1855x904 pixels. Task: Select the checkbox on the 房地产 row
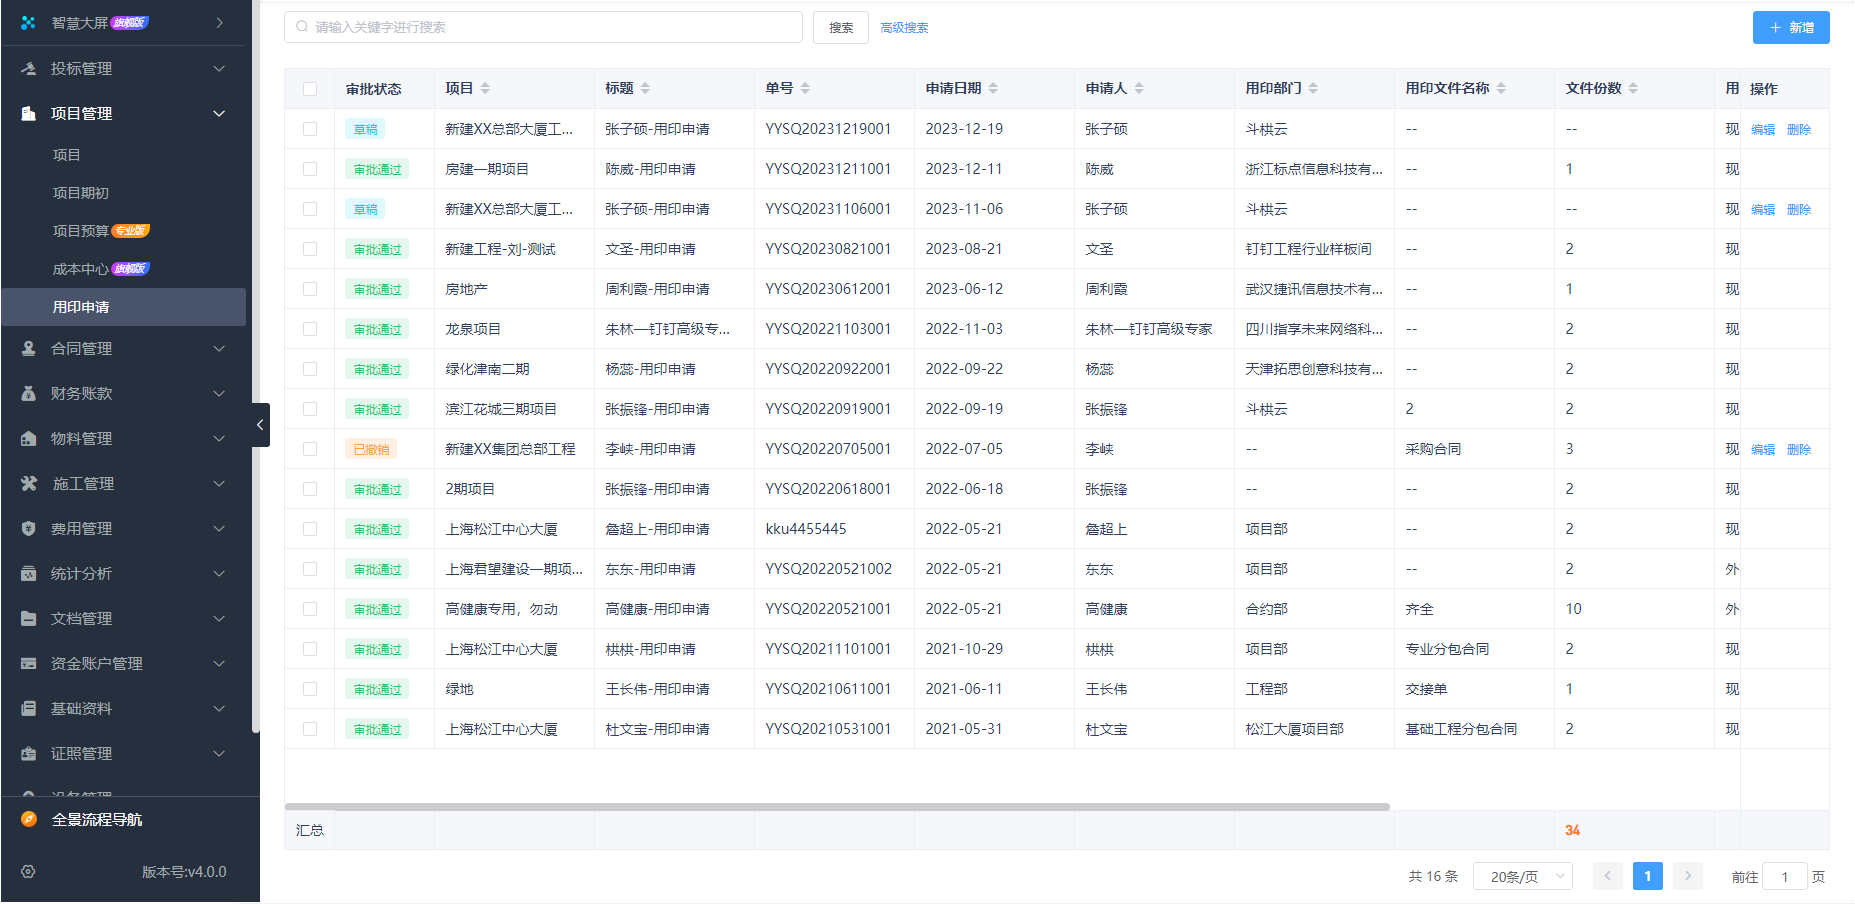310,288
